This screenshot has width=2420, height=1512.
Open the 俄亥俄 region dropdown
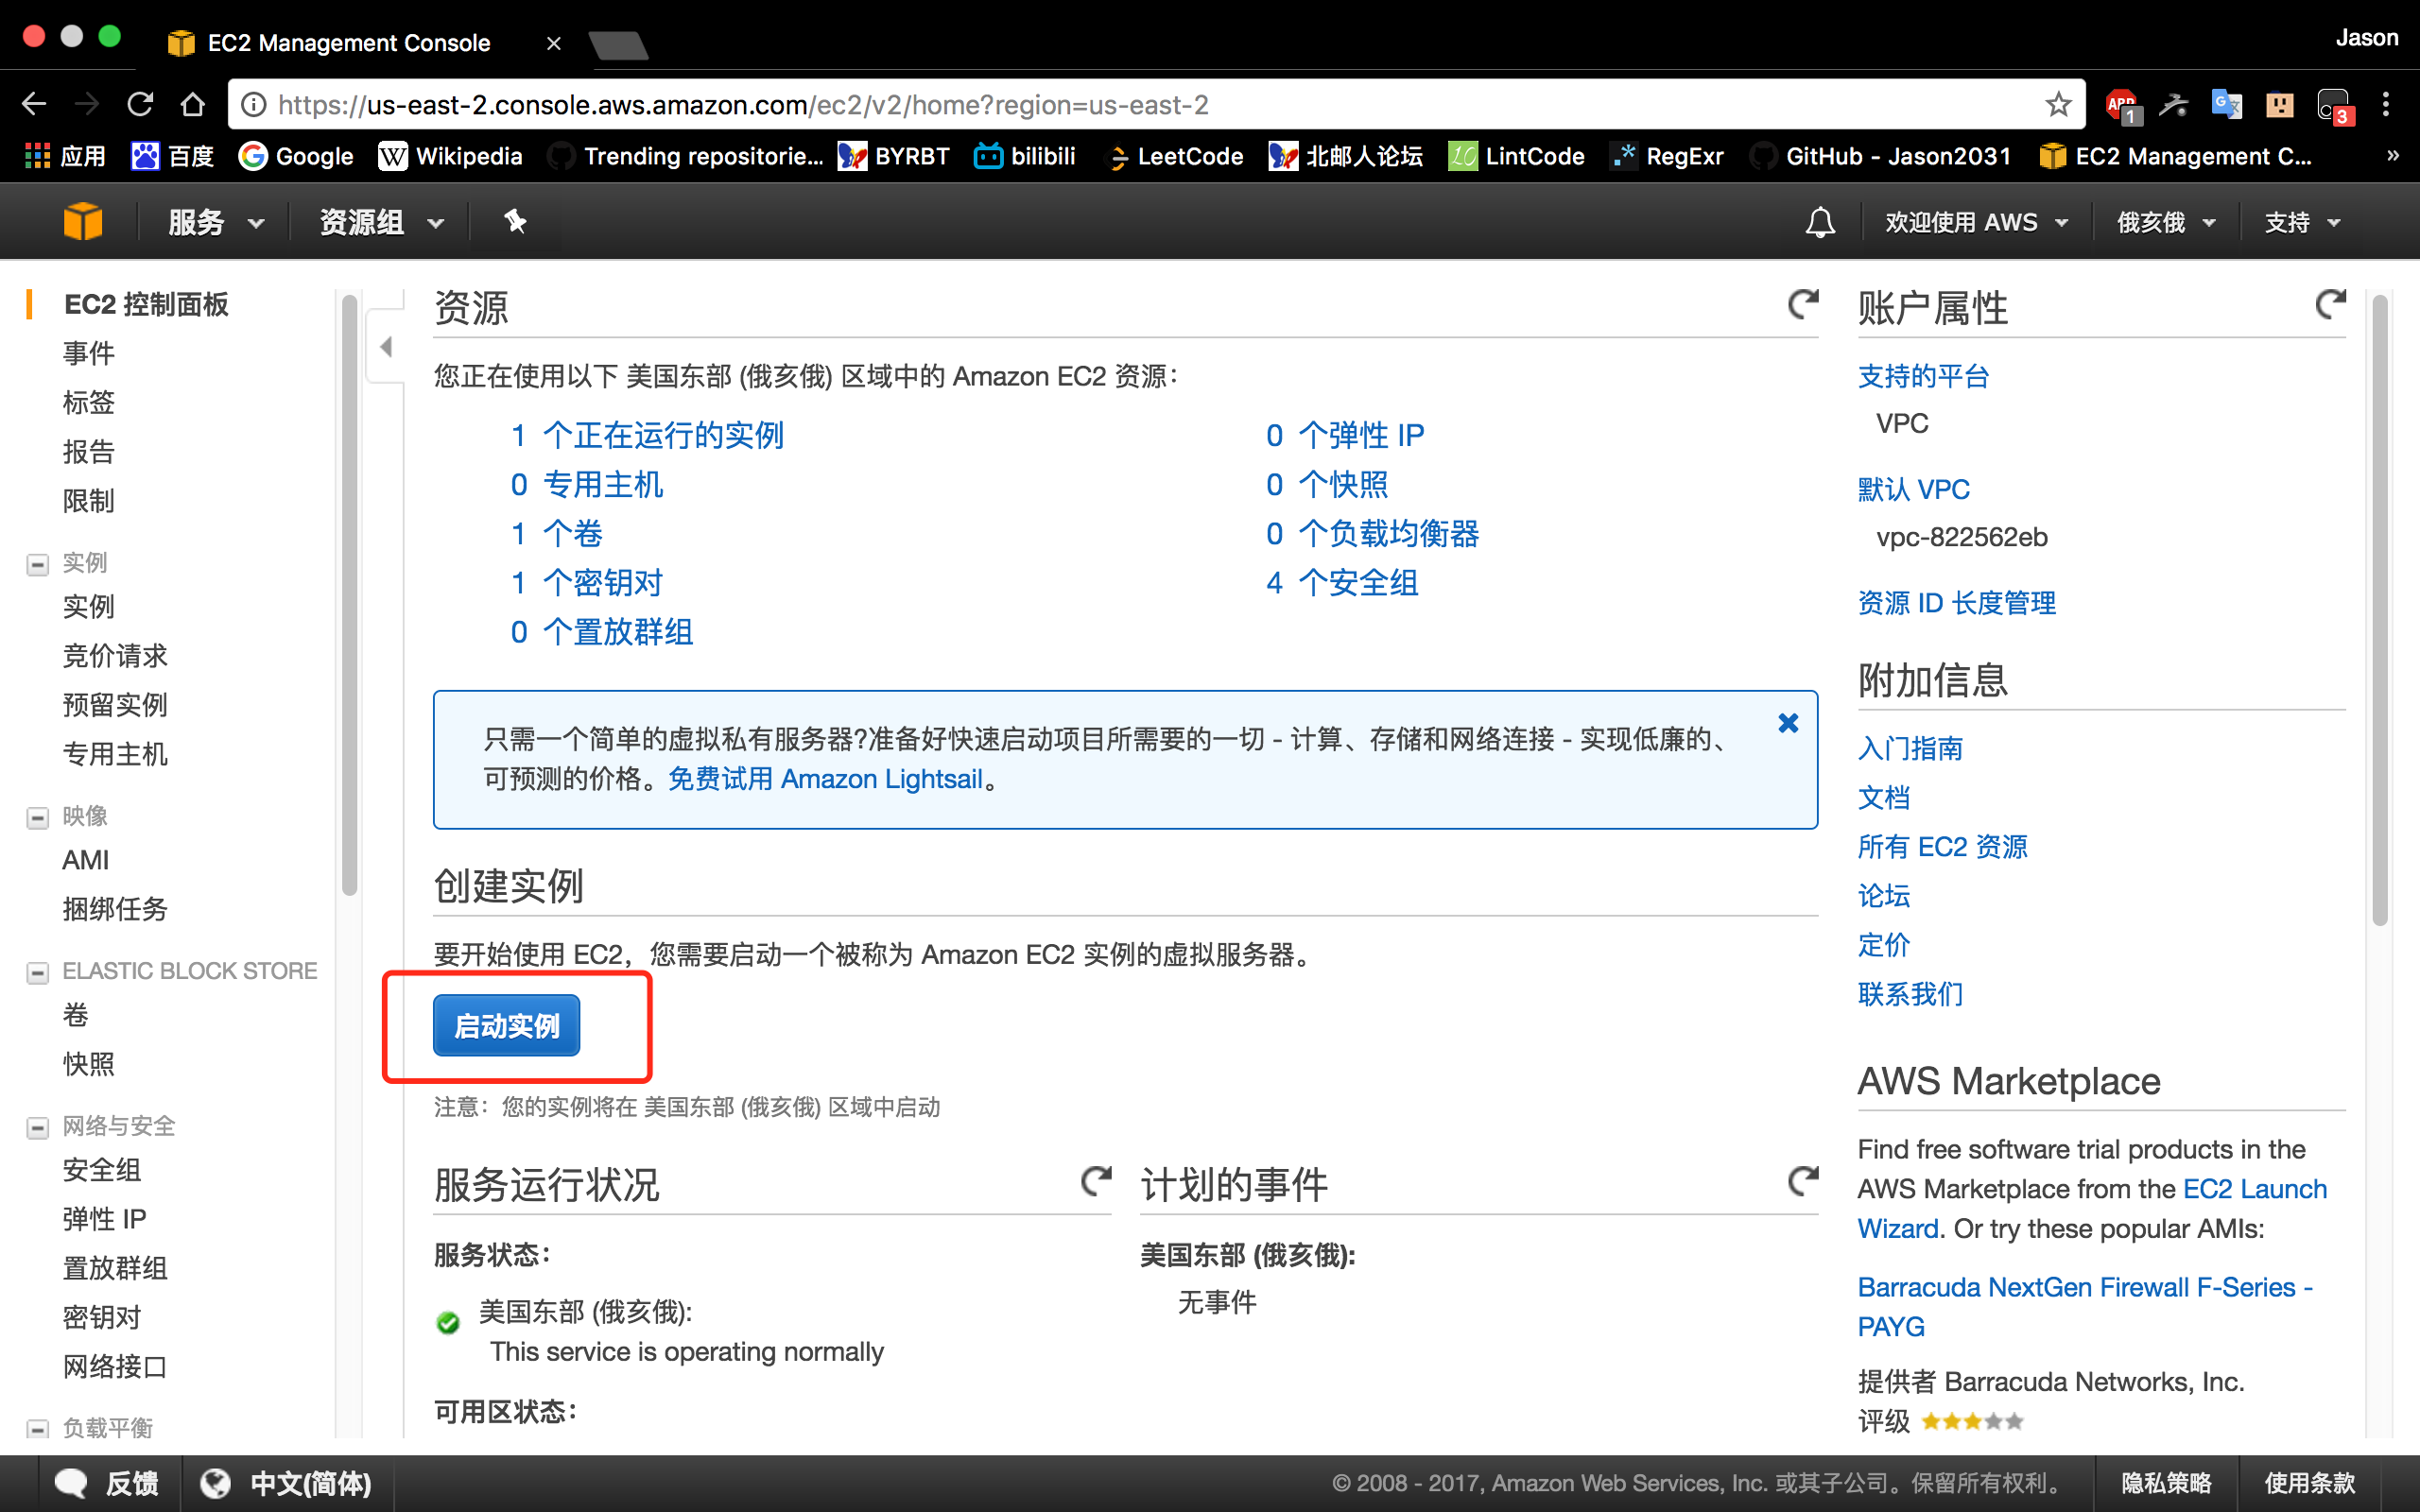click(2166, 222)
